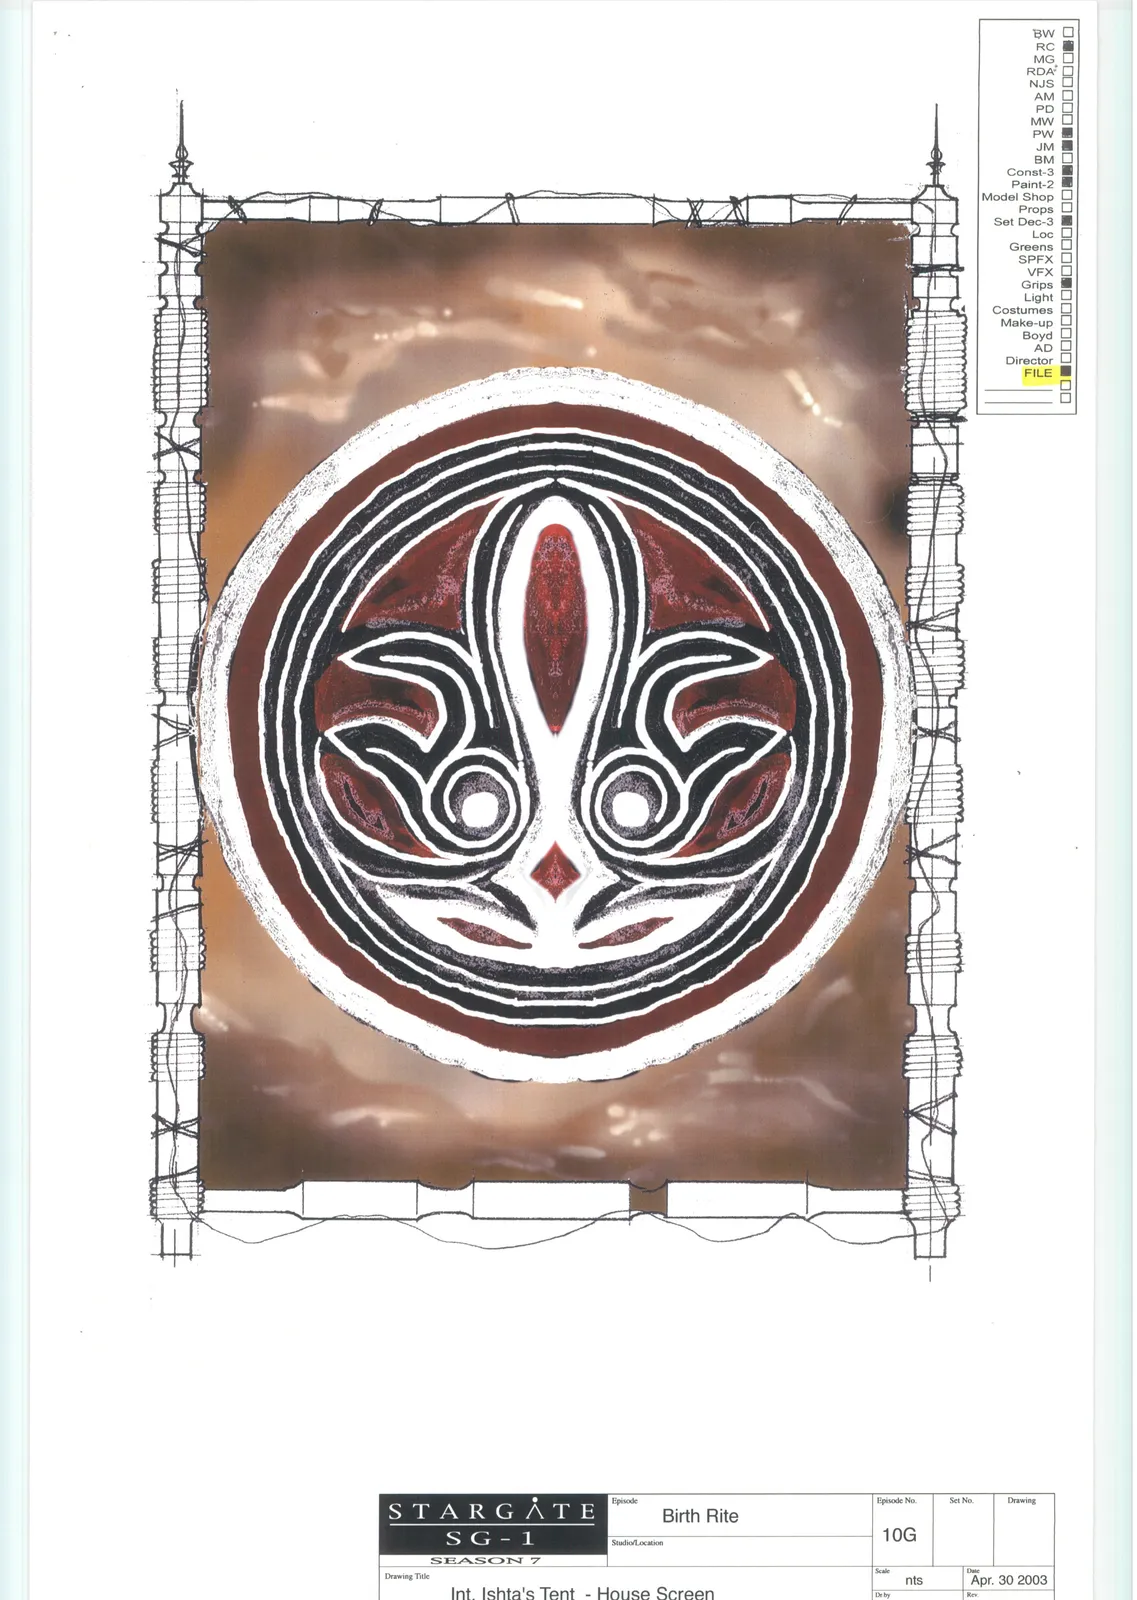
Task: Select the date 'Apr. 30 2003'
Action: click(x=1009, y=1580)
